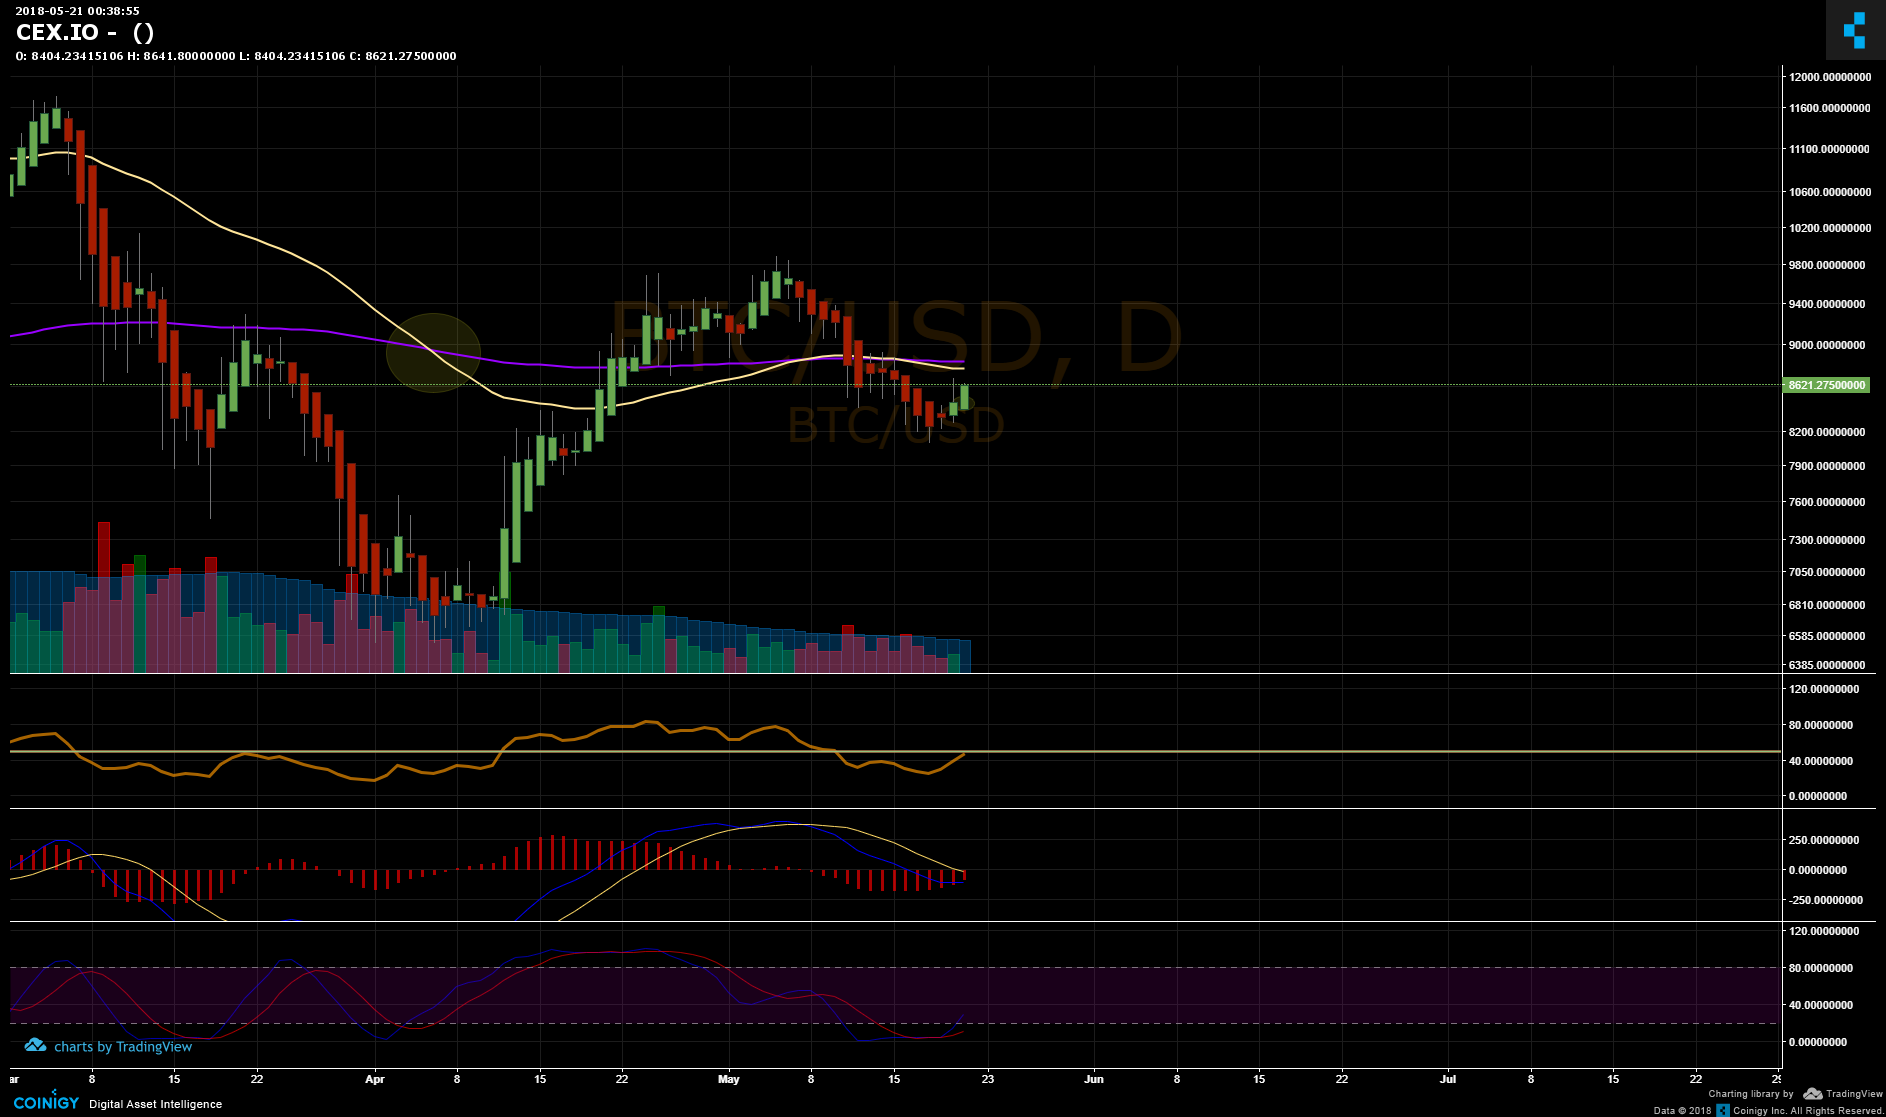This screenshot has height=1117, width=1886.
Task: Click the OHLC values line under the title
Action: point(236,56)
